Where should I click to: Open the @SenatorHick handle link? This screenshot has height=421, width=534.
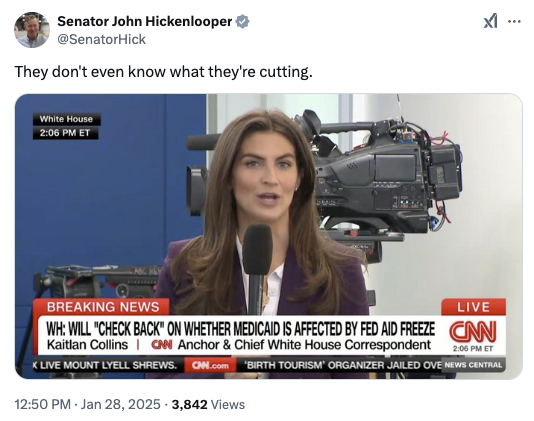click(x=101, y=39)
